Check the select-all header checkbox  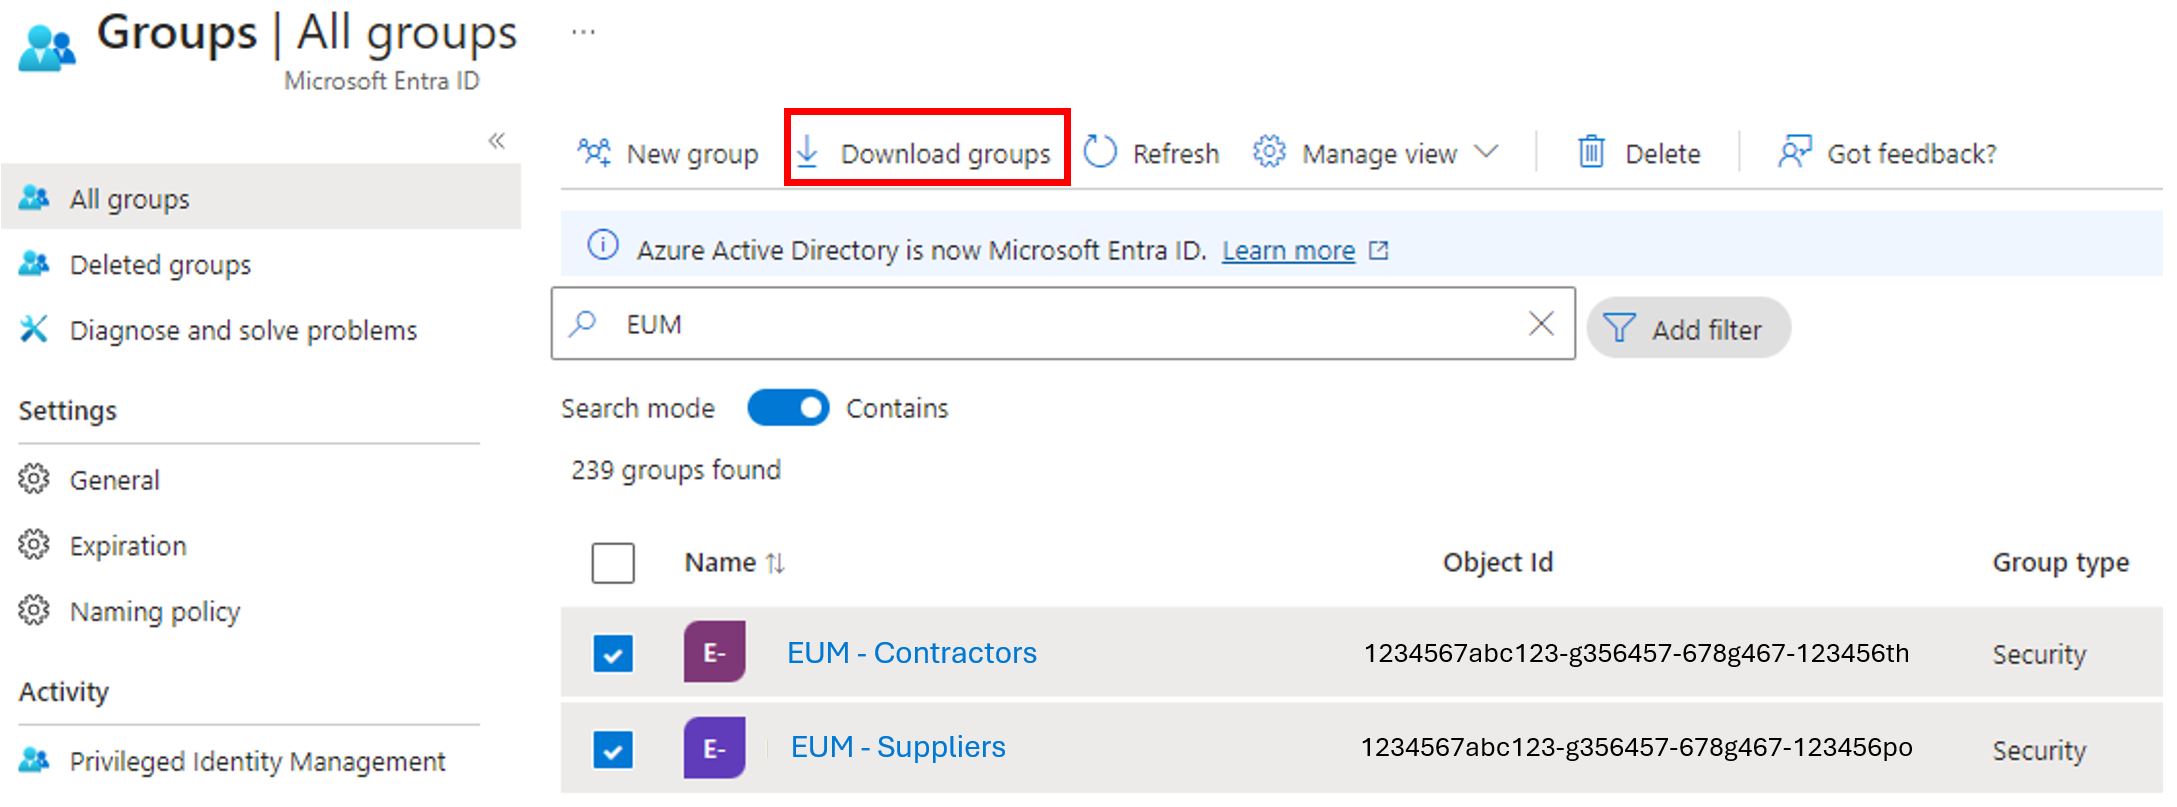[613, 563]
